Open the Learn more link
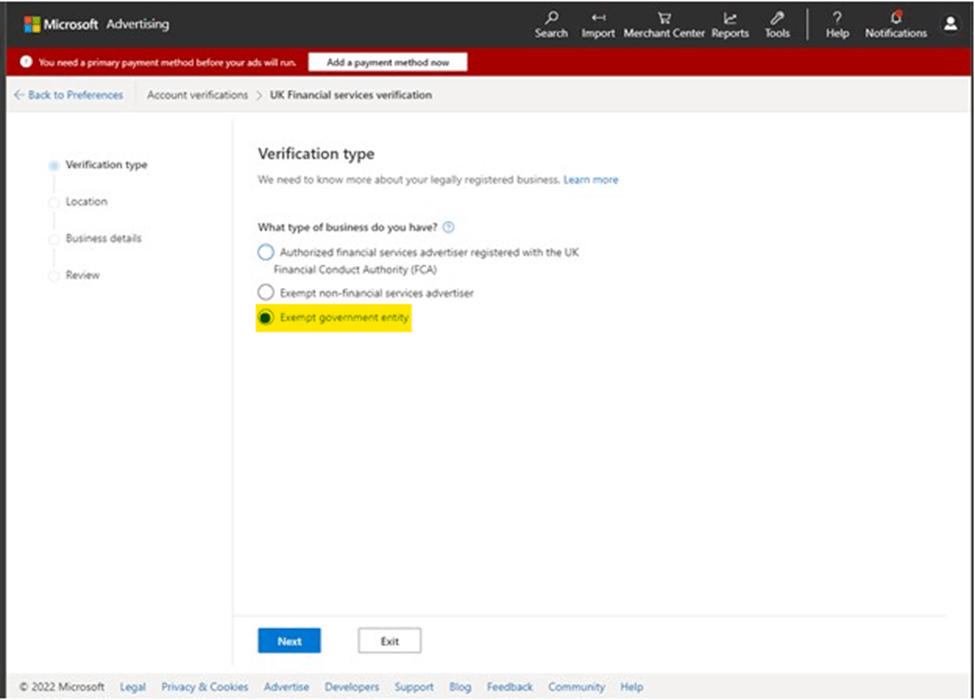The height and width of the screenshot is (700, 975). (591, 180)
